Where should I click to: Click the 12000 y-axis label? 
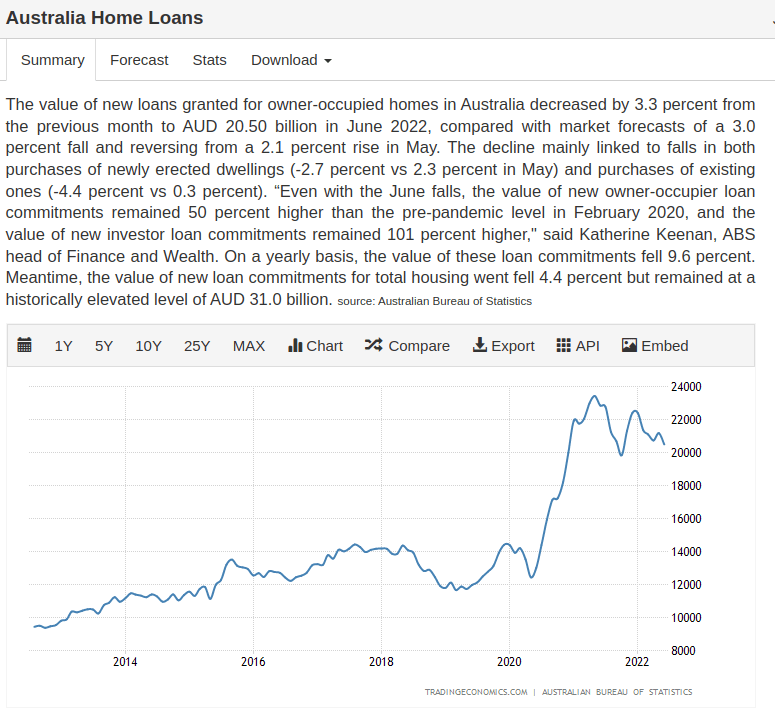[x=686, y=585]
